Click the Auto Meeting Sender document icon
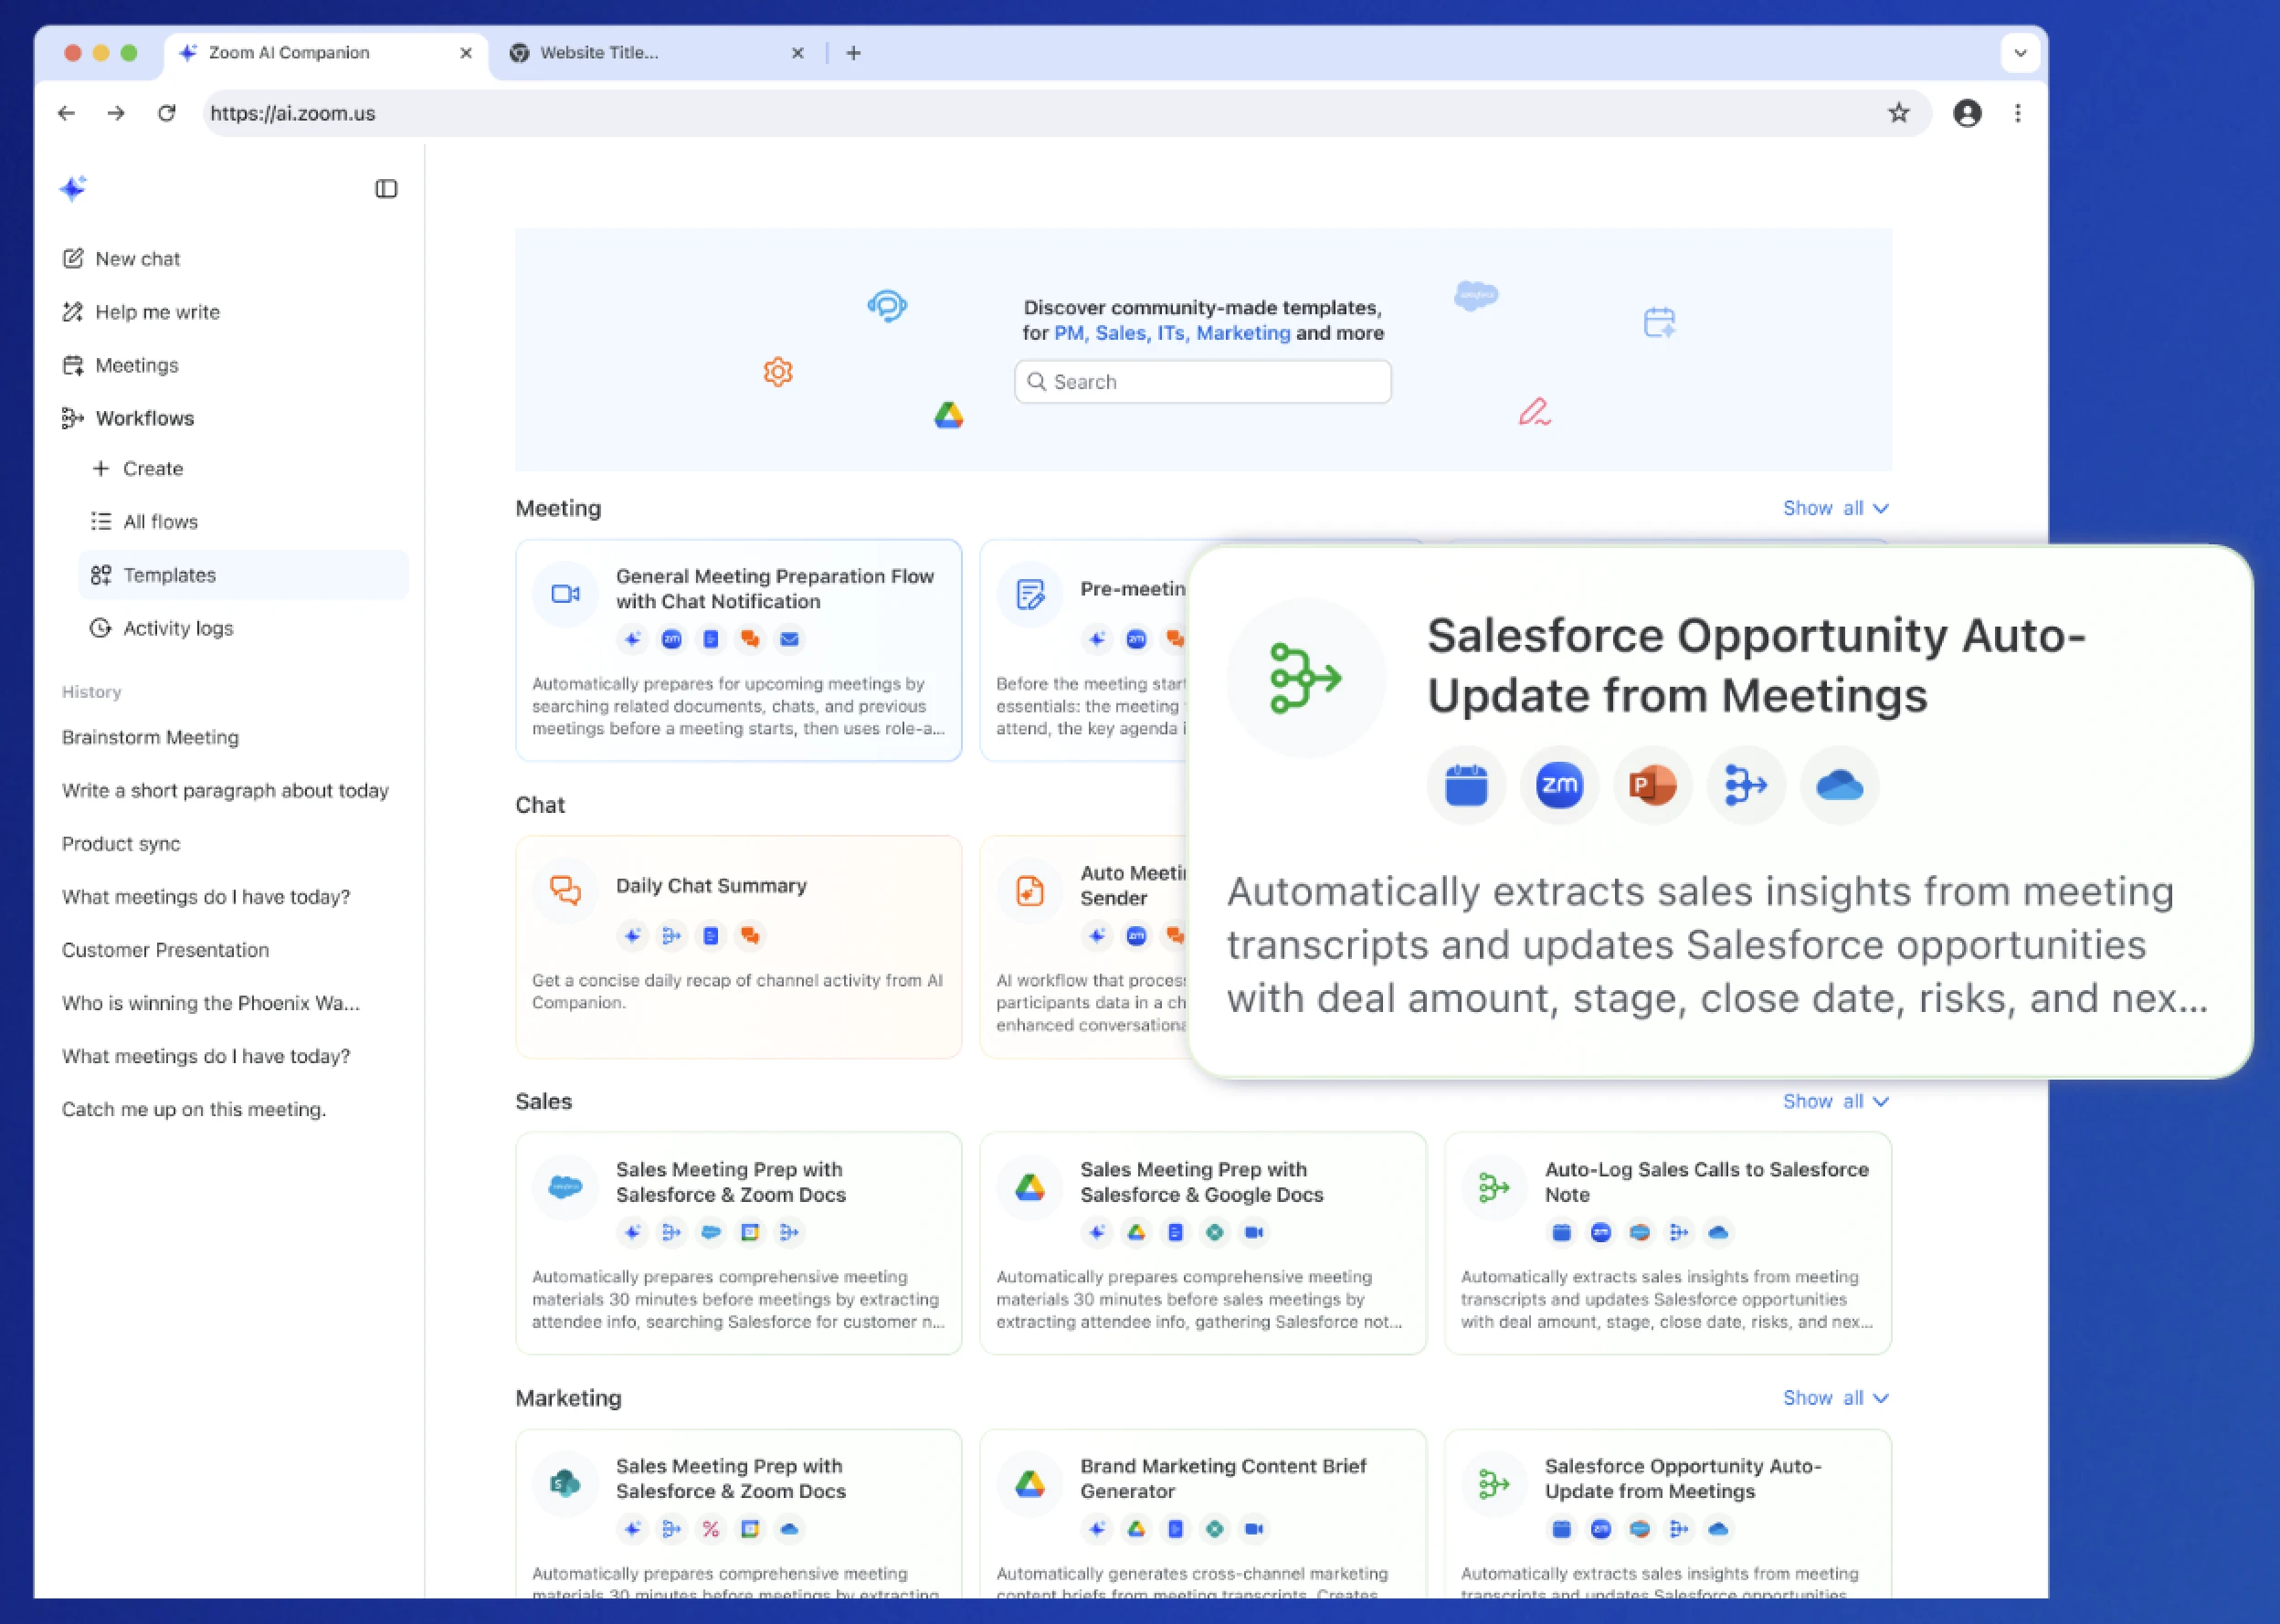The width and height of the screenshot is (2280, 1624). 1030,890
